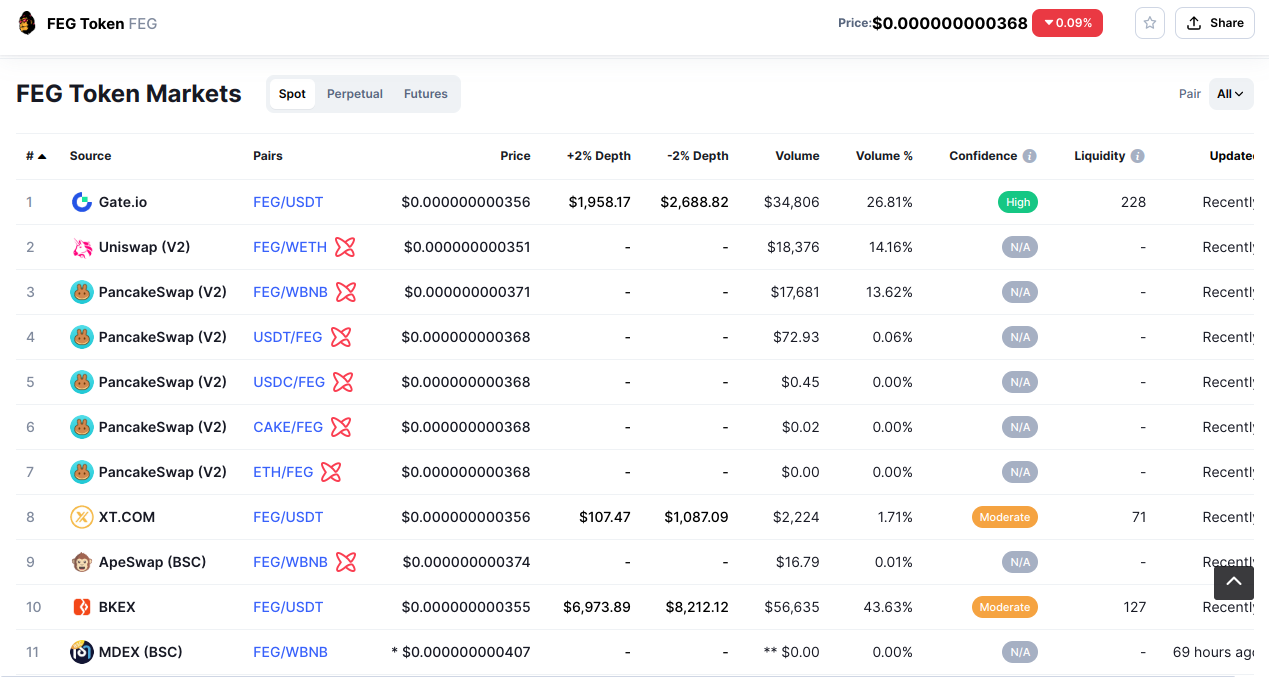The width and height of the screenshot is (1269, 677).
Task: Click the -2% Depth column header
Action: pos(698,156)
